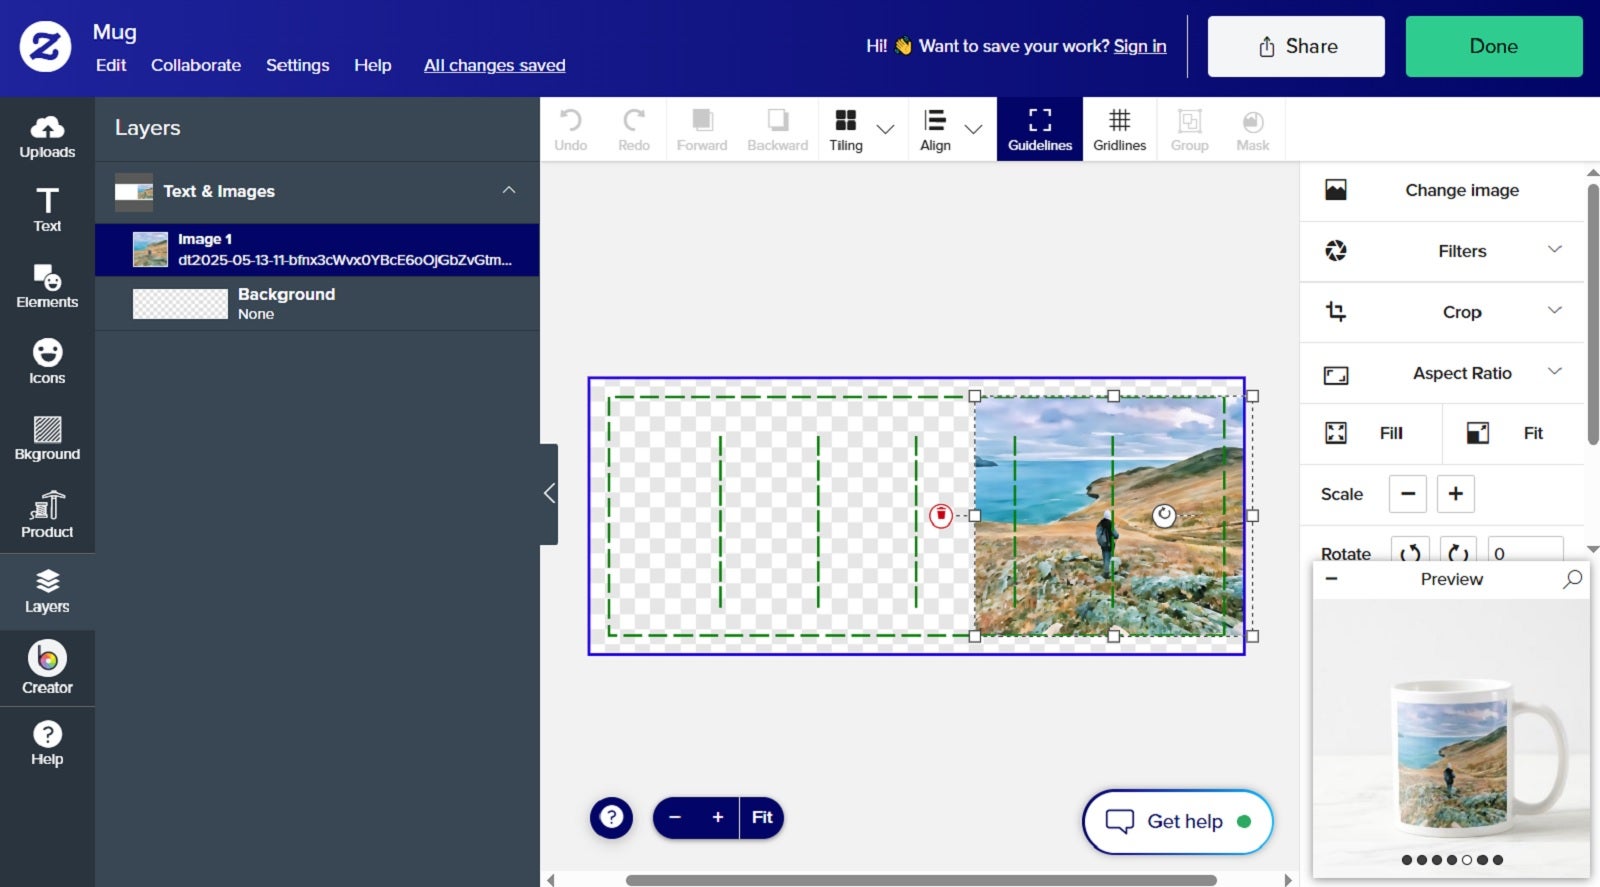
Task: Open the Bkground panel
Action: 47,438
